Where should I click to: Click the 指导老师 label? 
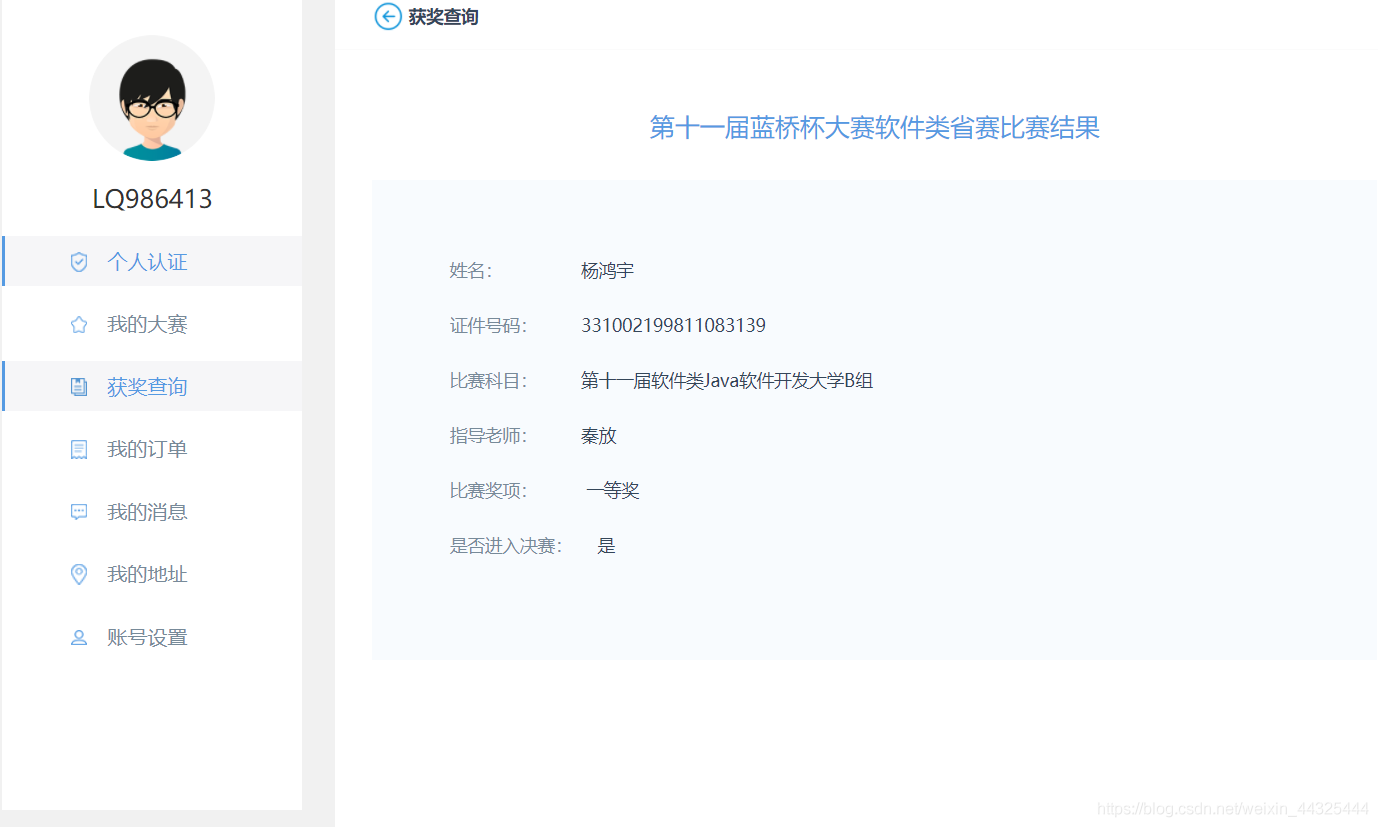tap(488, 436)
